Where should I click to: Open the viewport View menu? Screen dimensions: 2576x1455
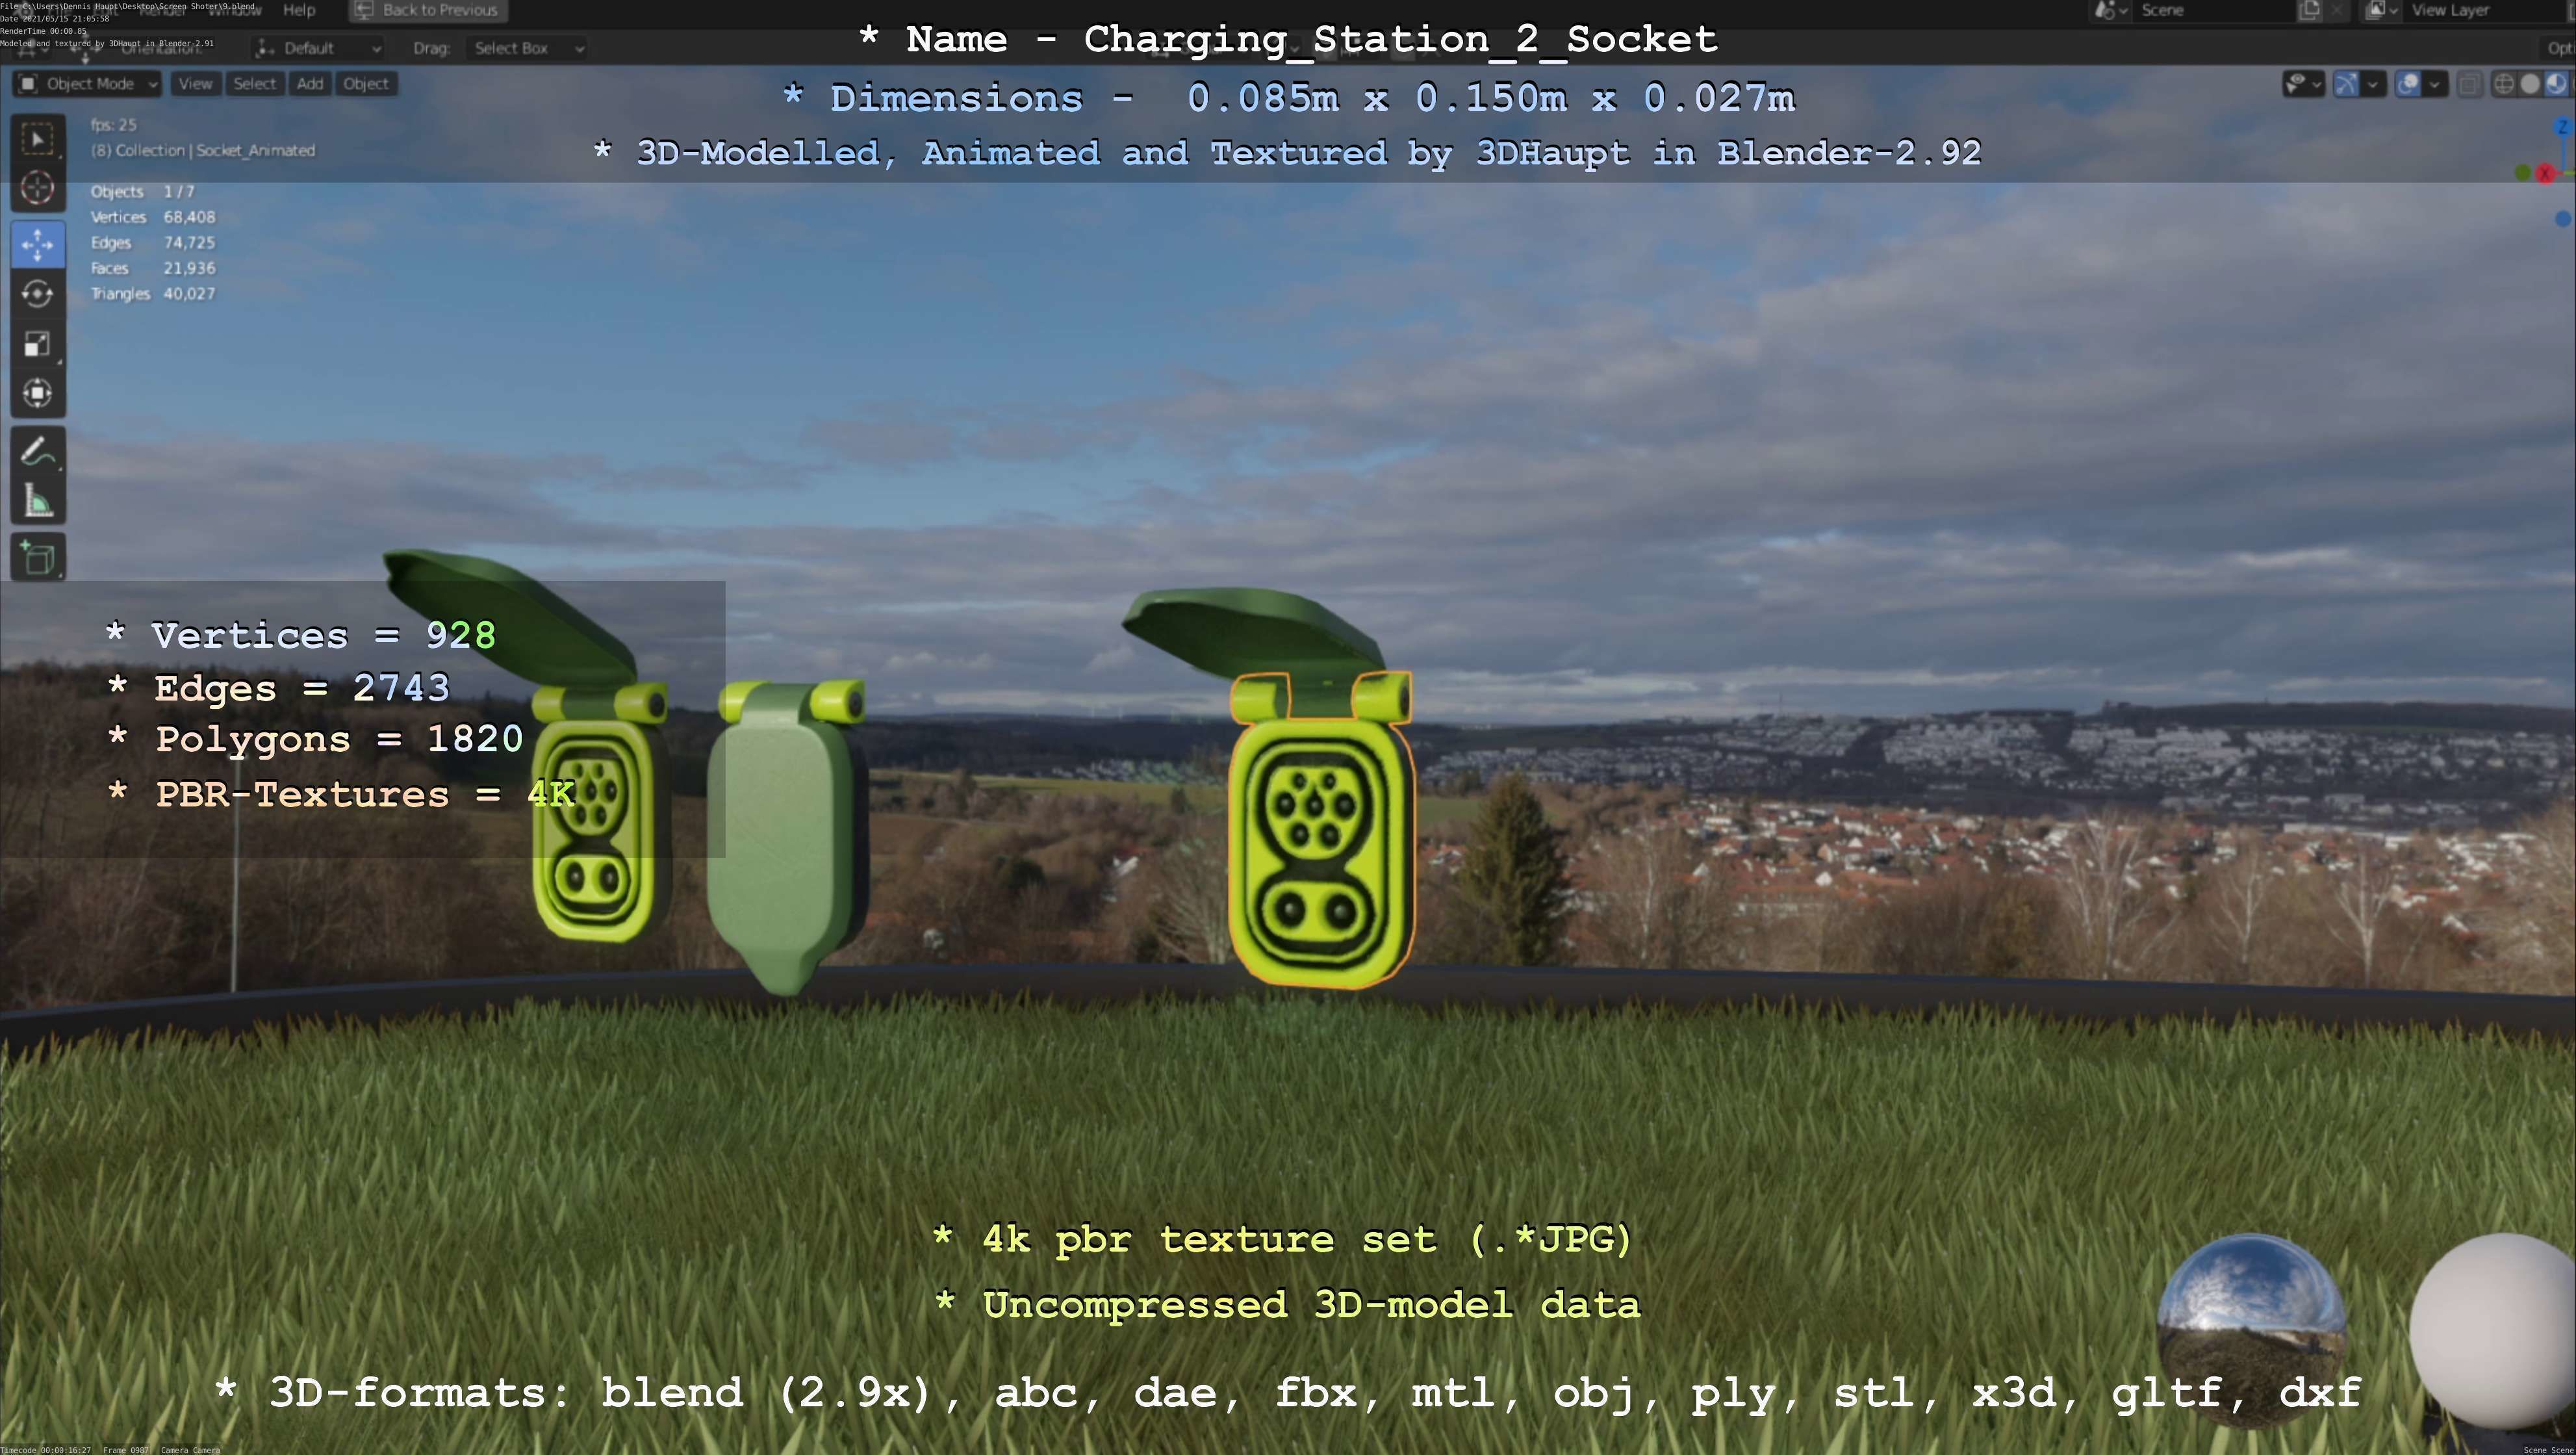[195, 84]
